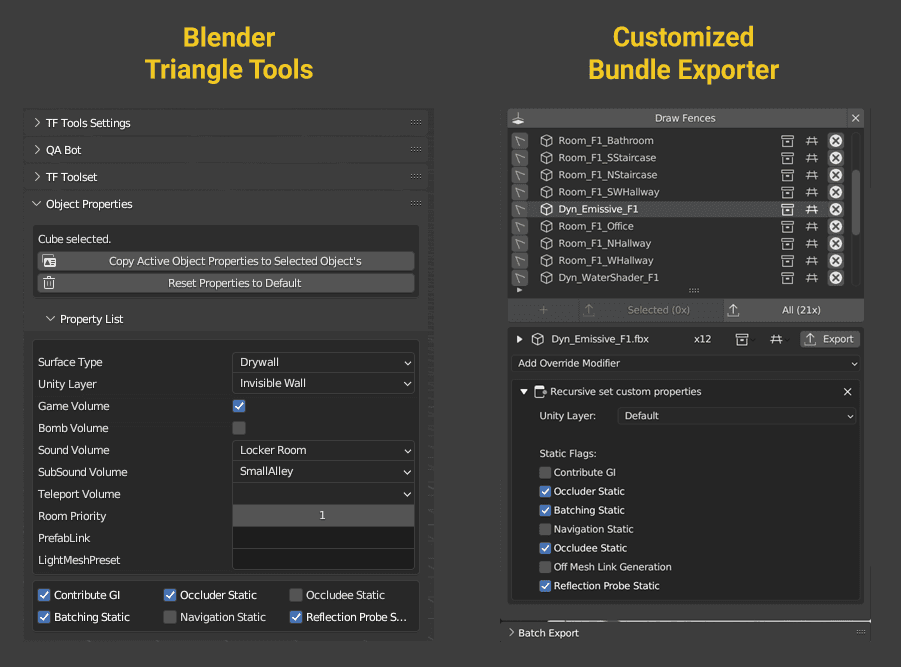The image size is (901, 667).
Task: Click grid icon on Room_F1_SStaircase row
Action: 811,158
